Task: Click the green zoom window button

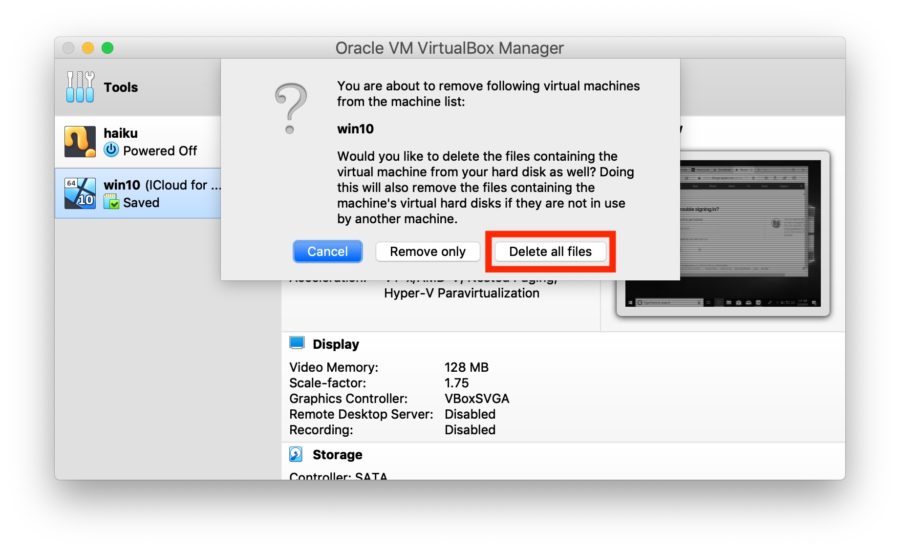Action: (107, 48)
